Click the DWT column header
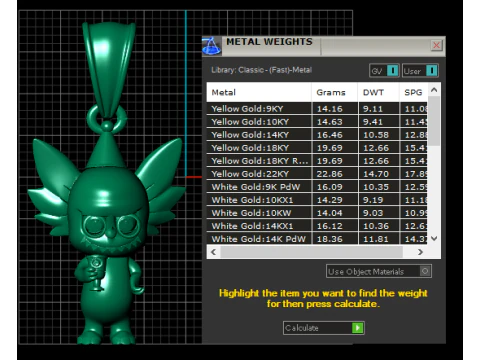The height and width of the screenshot is (360, 480). click(378, 92)
